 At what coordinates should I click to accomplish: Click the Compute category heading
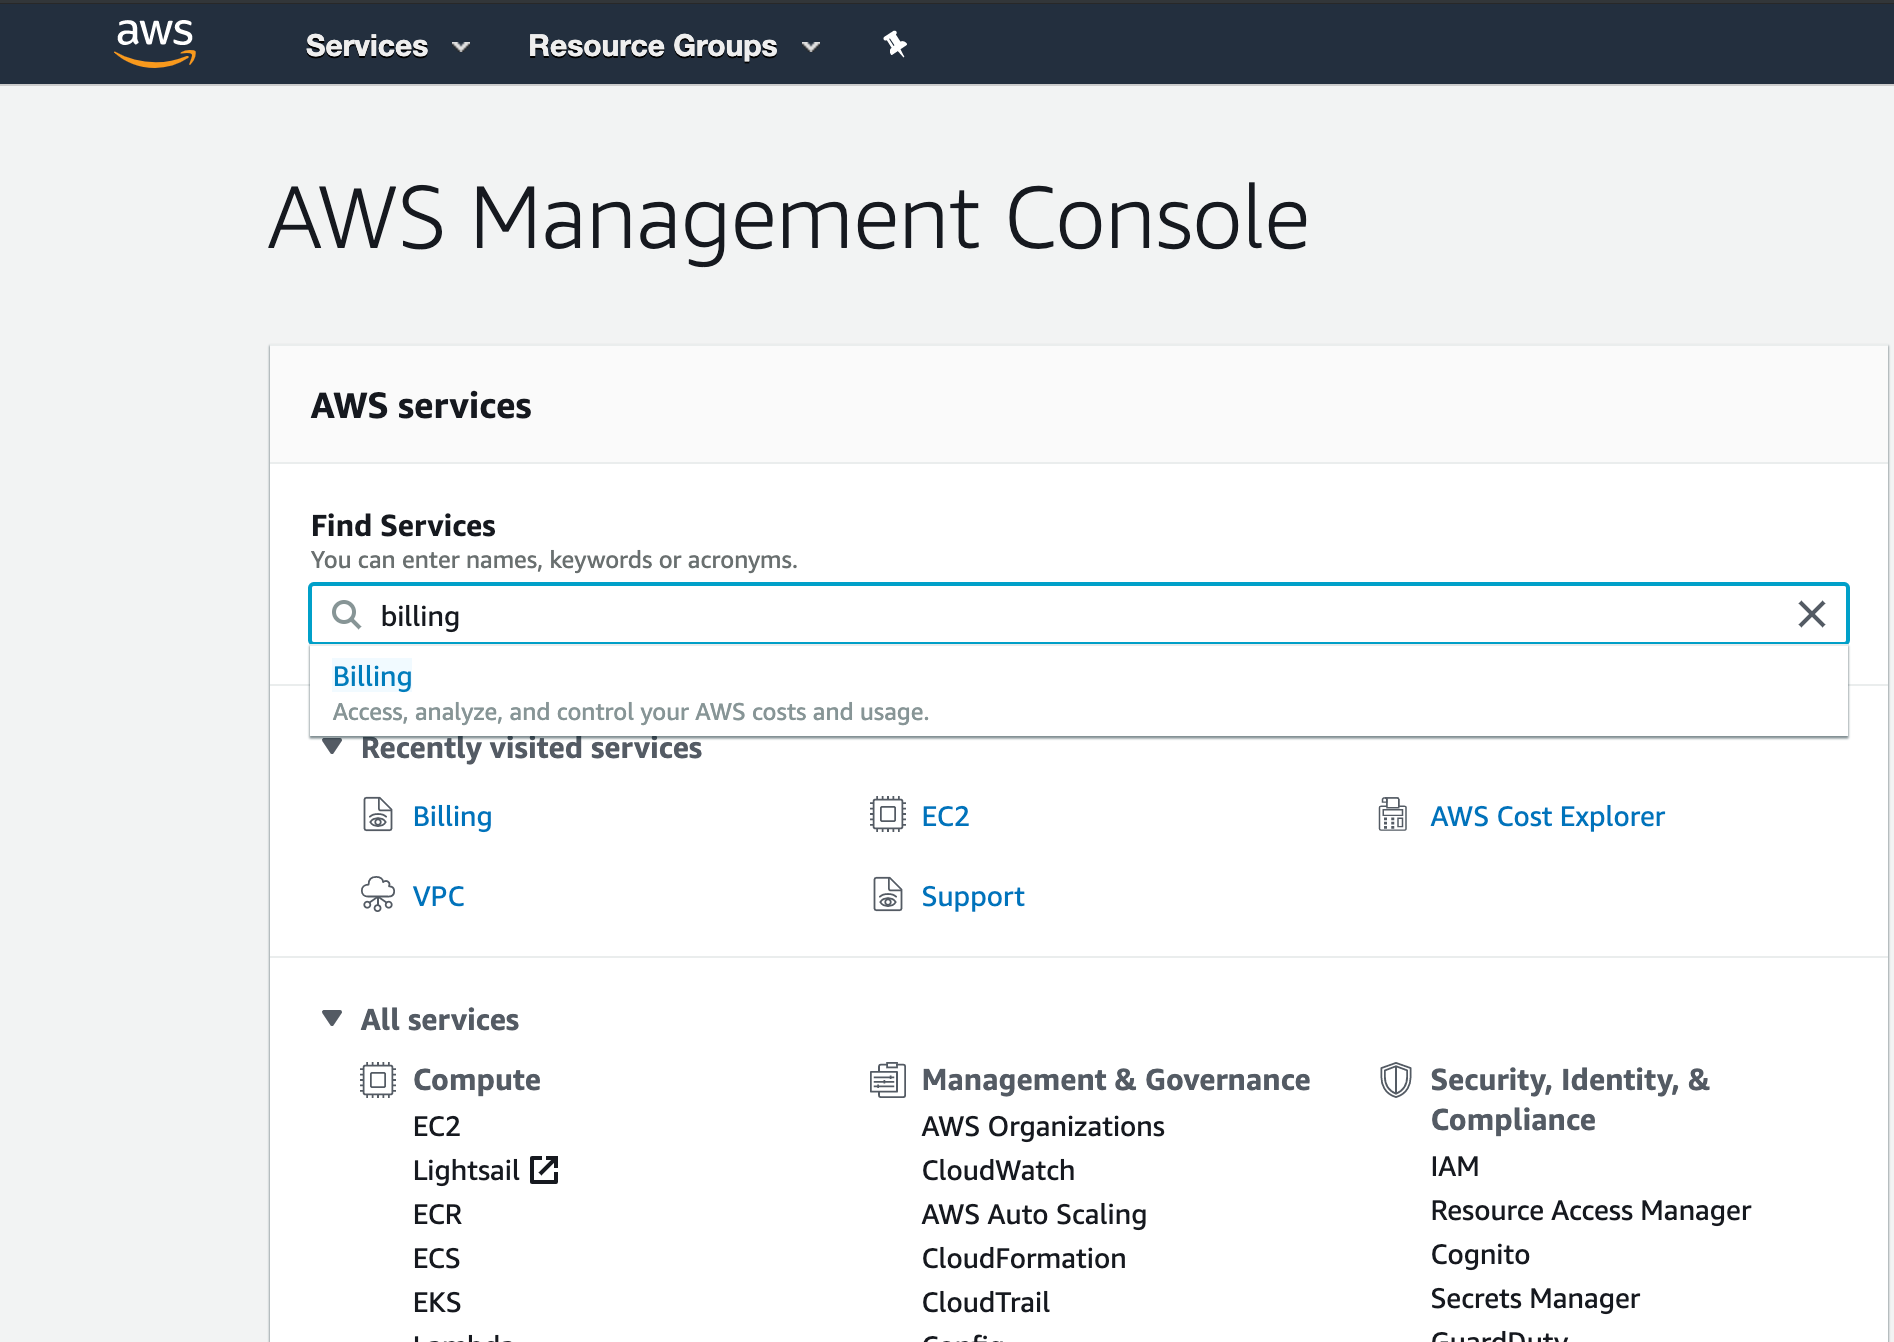point(476,1080)
